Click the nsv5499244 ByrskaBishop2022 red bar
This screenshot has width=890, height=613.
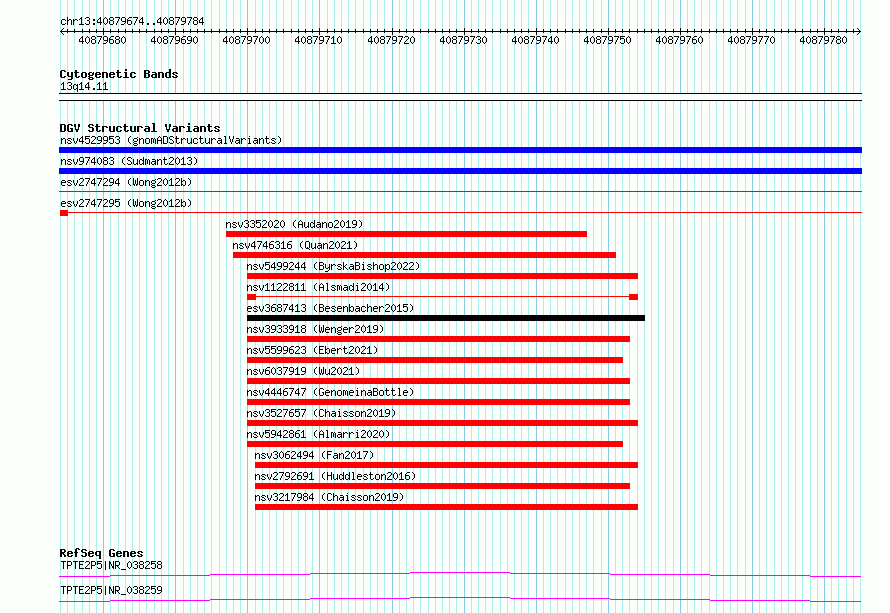tap(443, 276)
